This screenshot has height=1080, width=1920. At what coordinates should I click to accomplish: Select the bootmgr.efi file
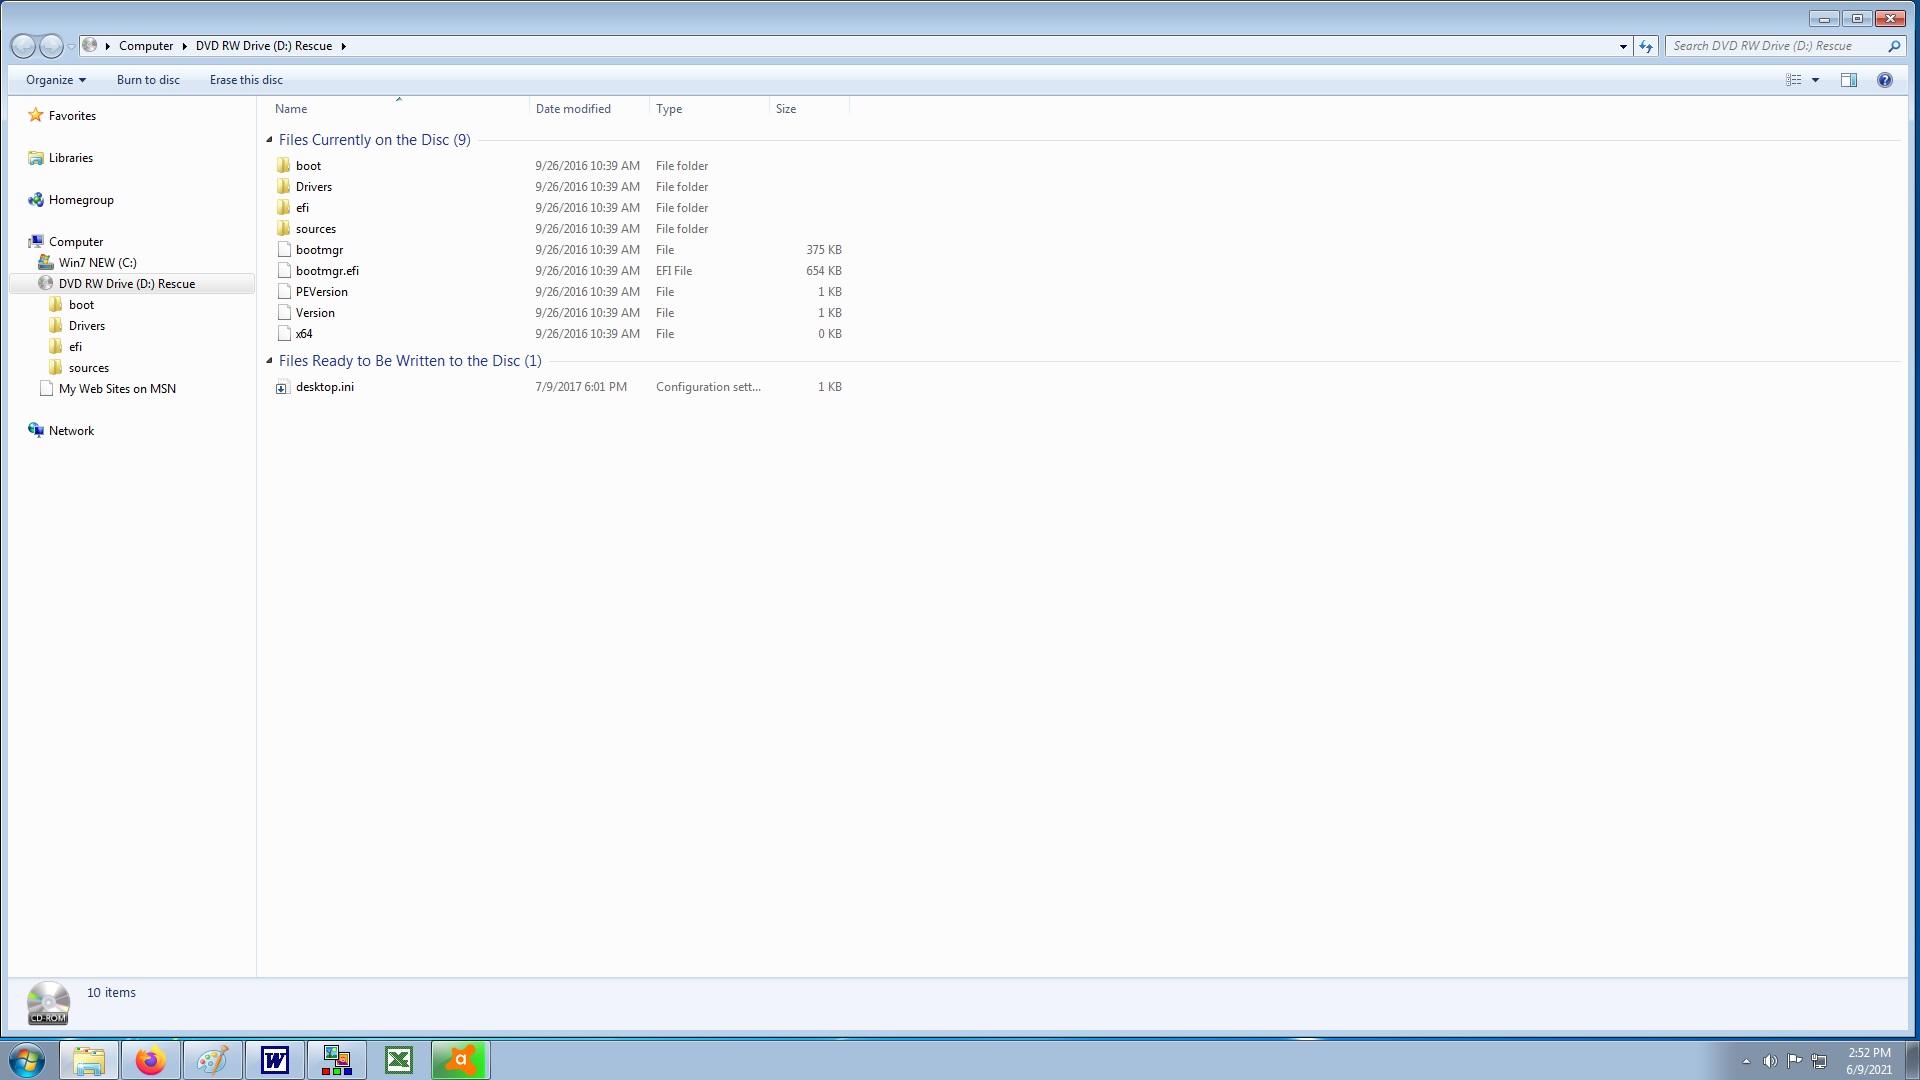click(327, 271)
